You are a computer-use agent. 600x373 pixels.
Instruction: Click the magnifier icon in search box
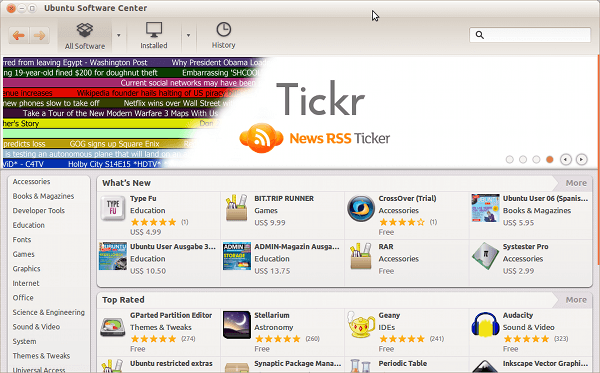[479, 35]
